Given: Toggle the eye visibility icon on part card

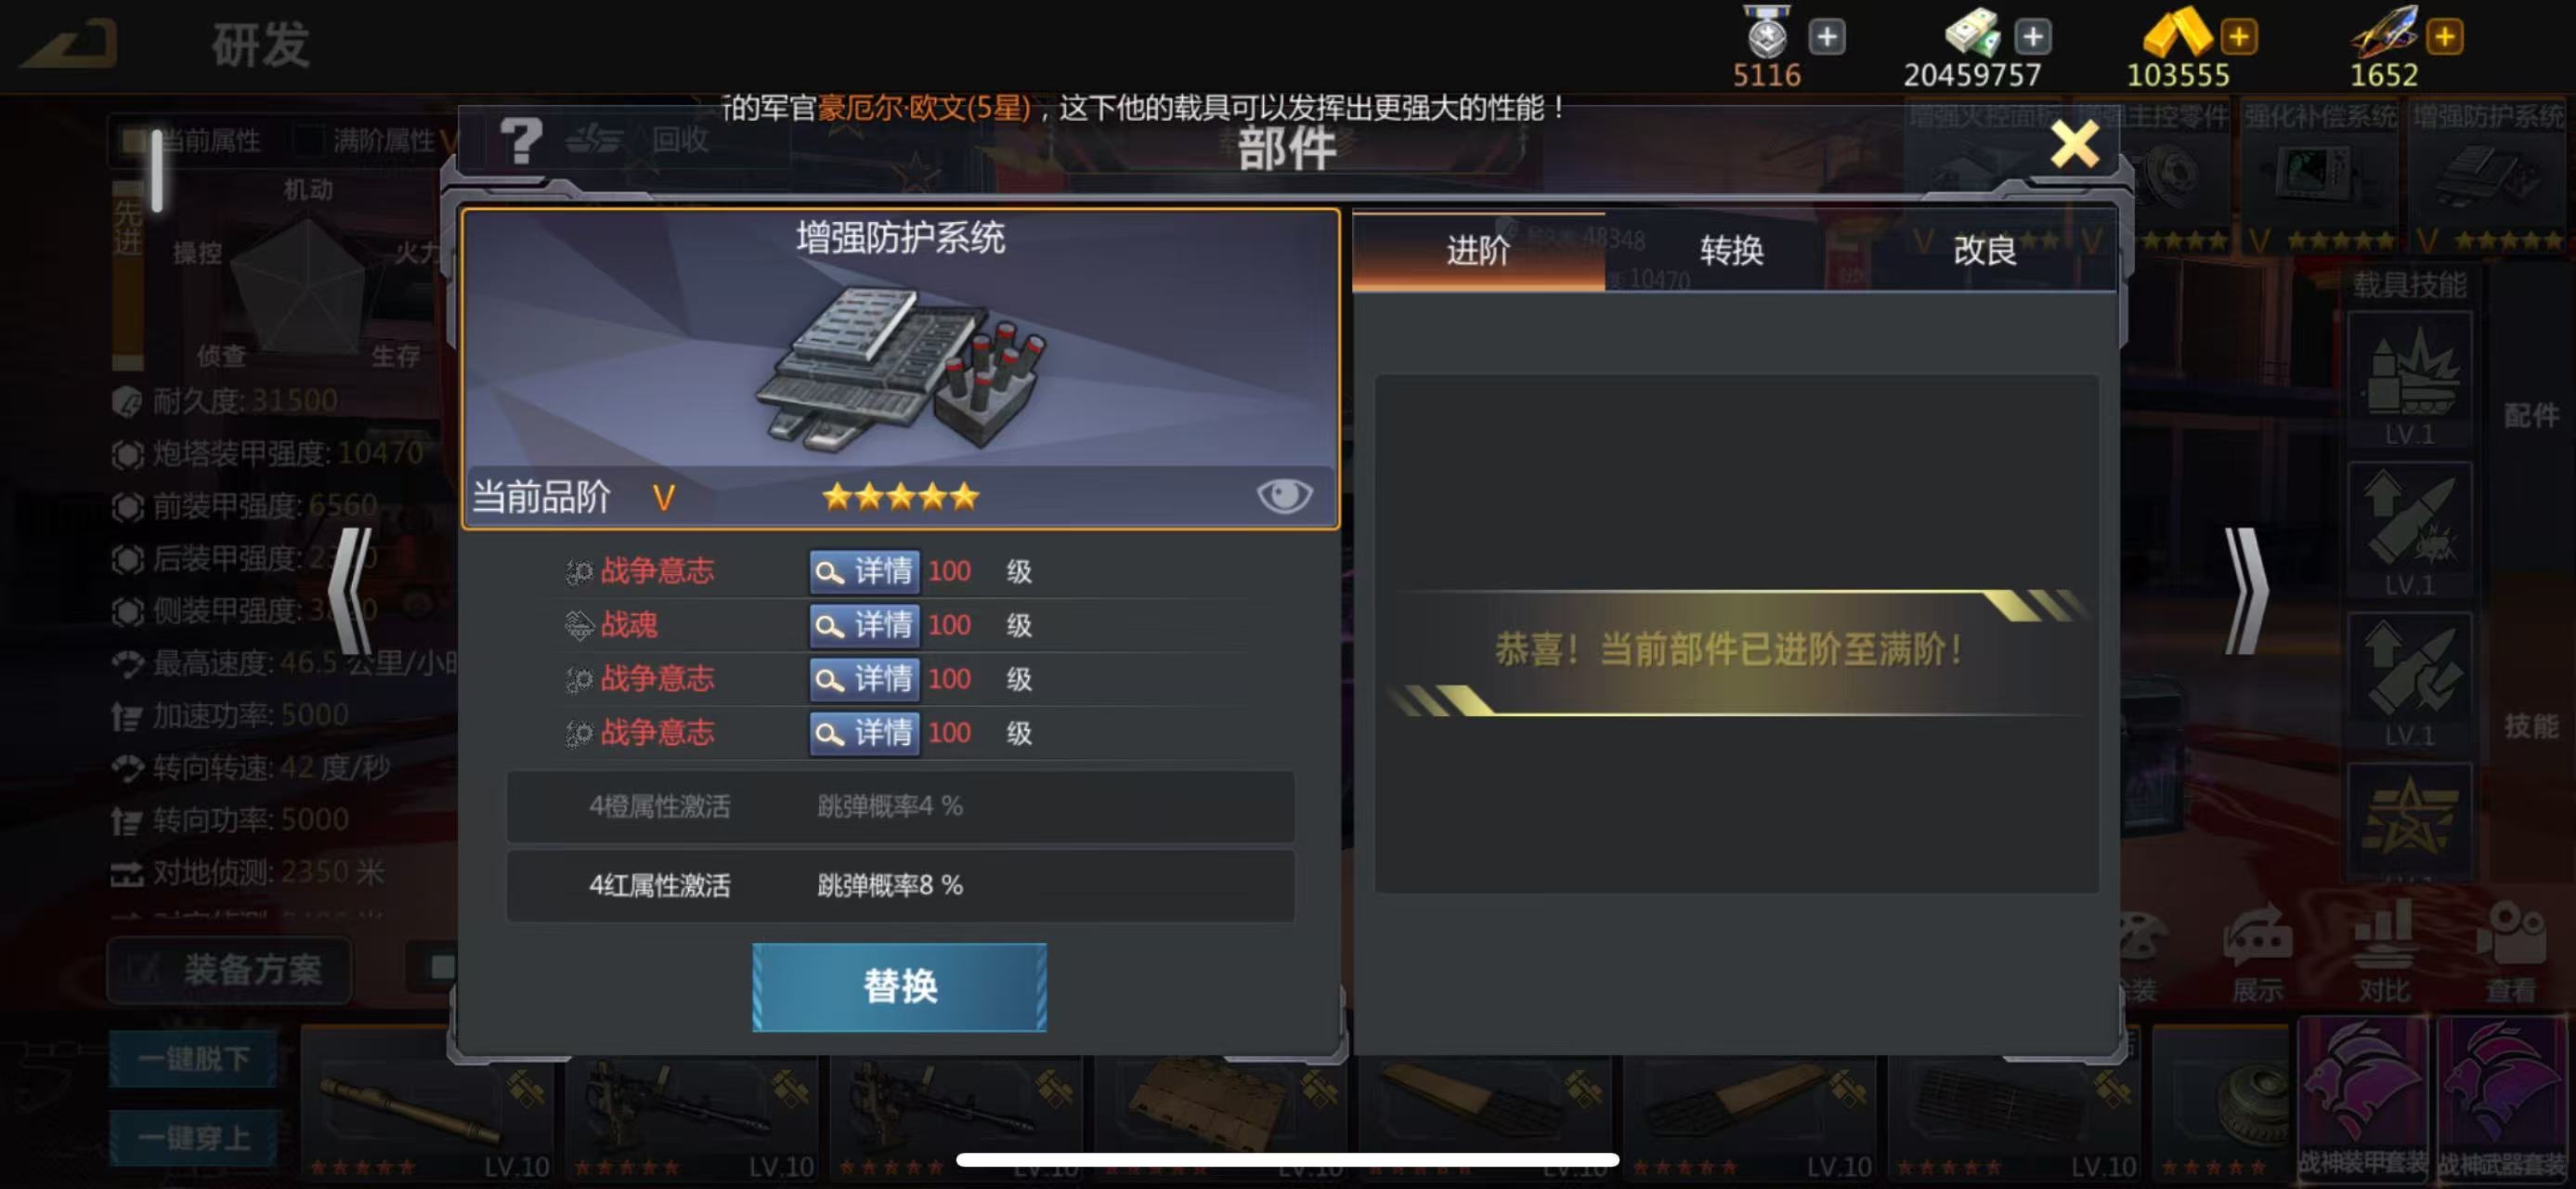Looking at the screenshot, I should pos(1284,495).
